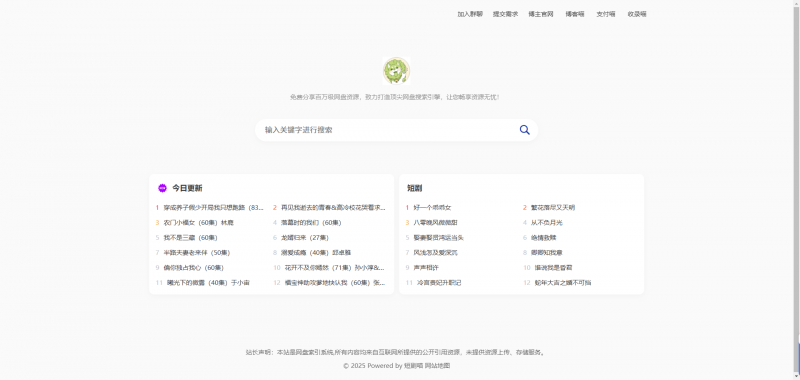This screenshot has height=380, width=800.
Task: Open rank 10 entry in 短剧 list
Action: (x=553, y=267)
